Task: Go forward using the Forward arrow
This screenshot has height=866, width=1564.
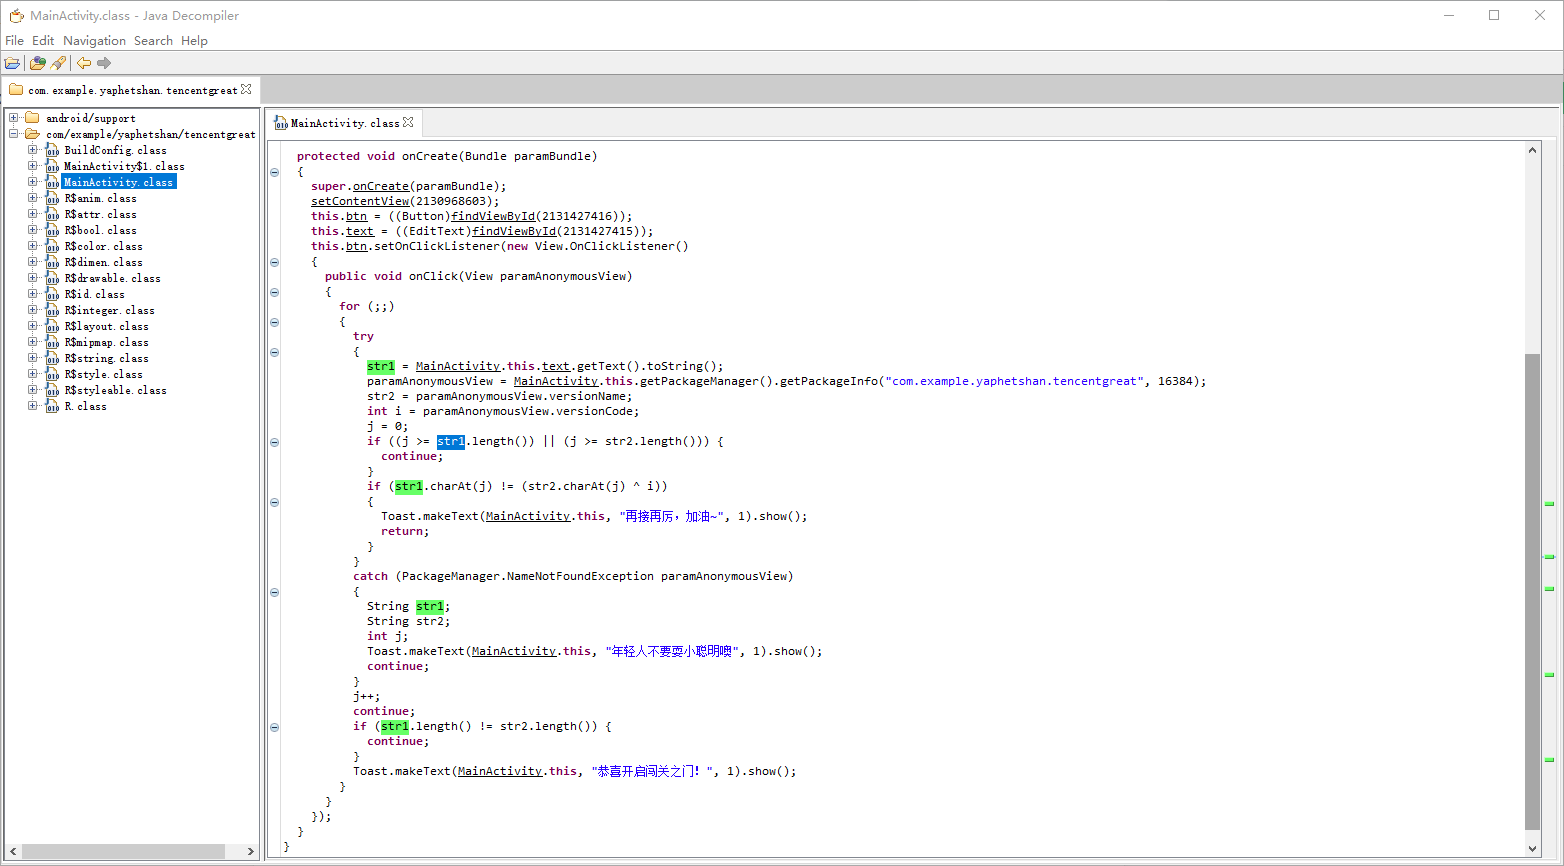Action: pyautogui.click(x=104, y=63)
